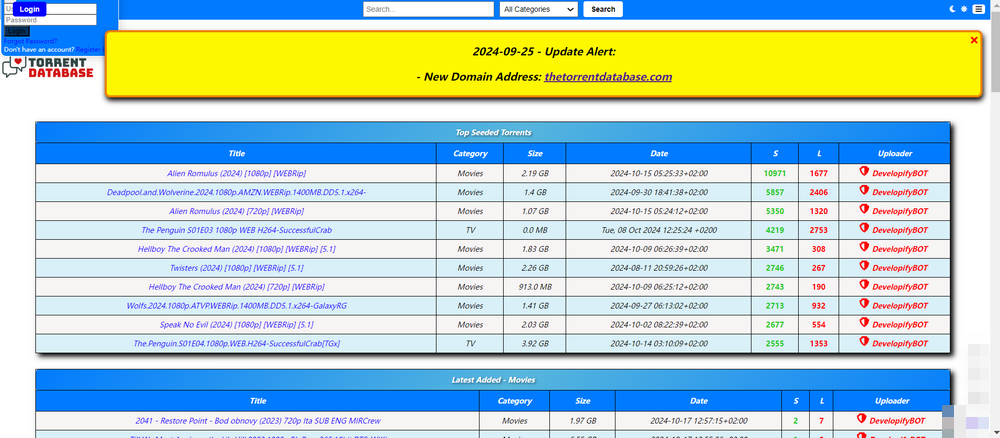Submit with the dark Login button below Password

17,31
